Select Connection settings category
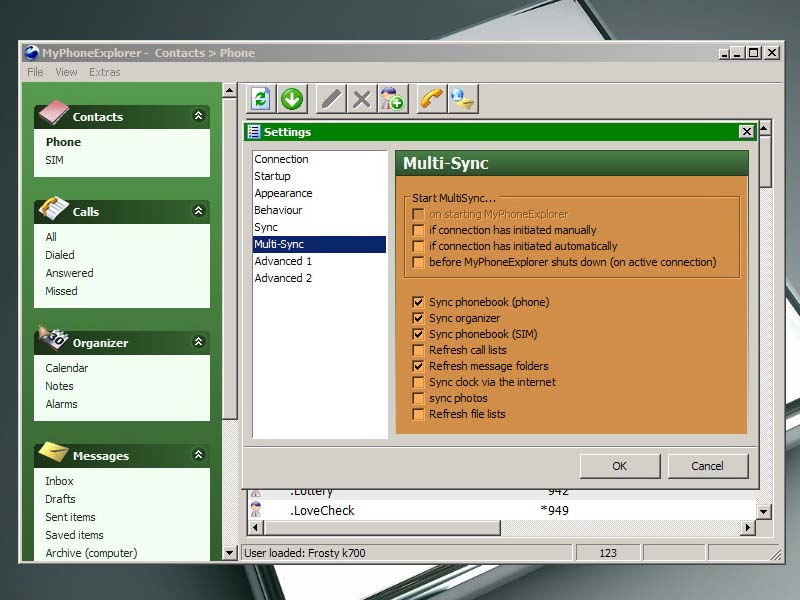 (x=319, y=159)
